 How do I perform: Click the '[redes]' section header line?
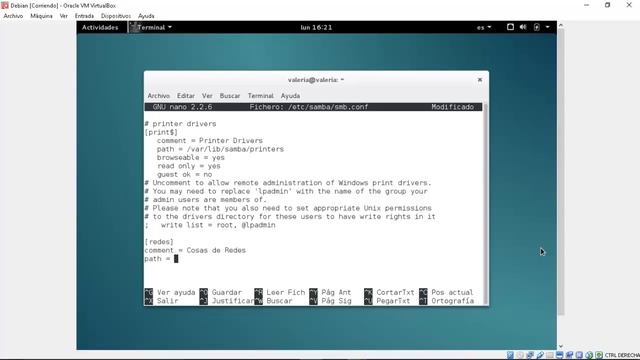tap(159, 242)
